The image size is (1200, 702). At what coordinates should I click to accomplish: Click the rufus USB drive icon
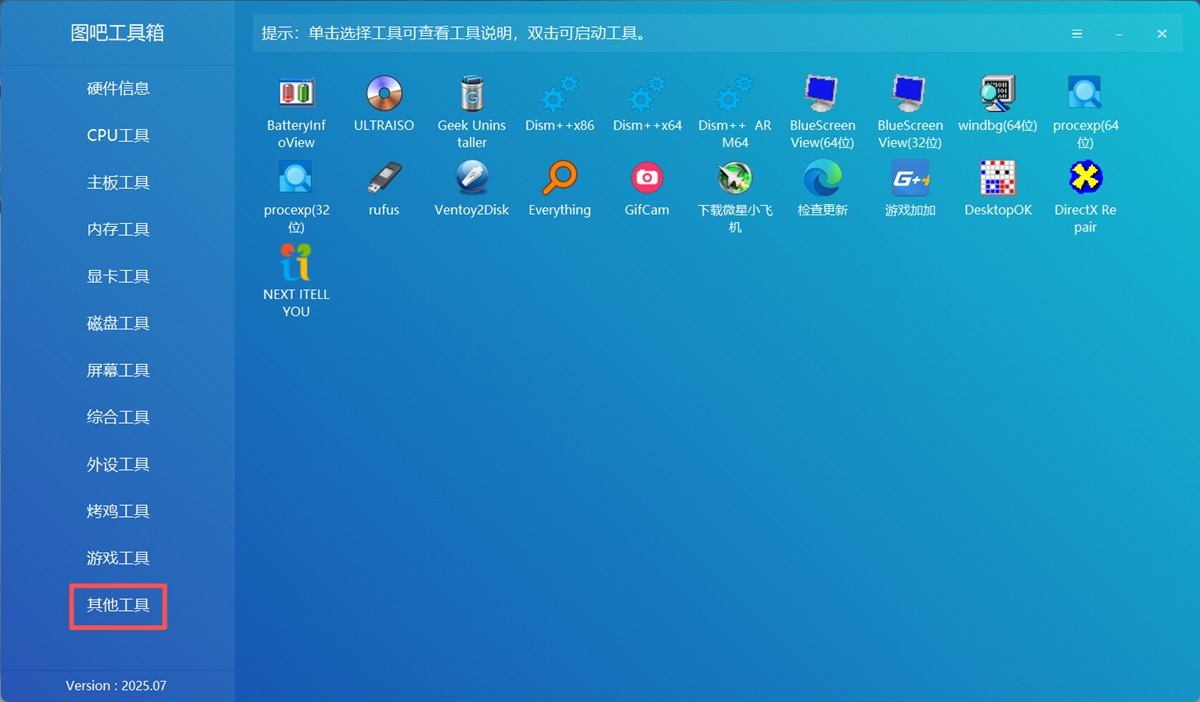384,179
